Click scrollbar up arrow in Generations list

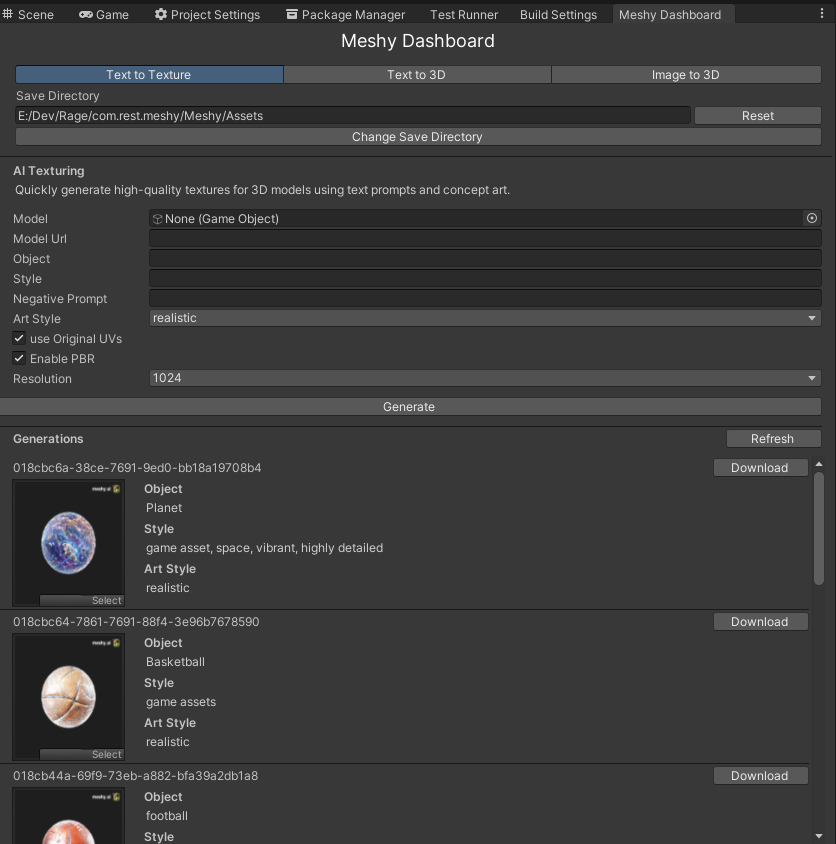pos(819,464)
